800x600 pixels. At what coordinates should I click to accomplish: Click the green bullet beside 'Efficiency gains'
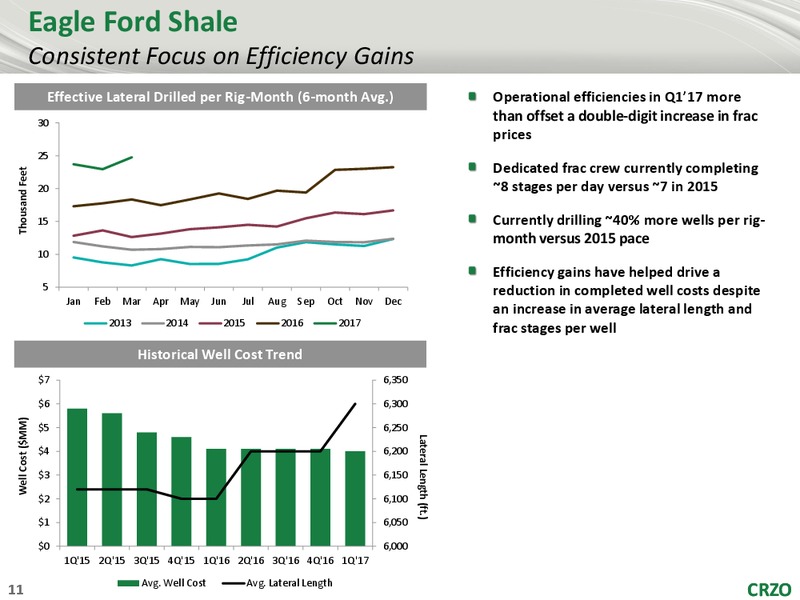click(472, 270)
